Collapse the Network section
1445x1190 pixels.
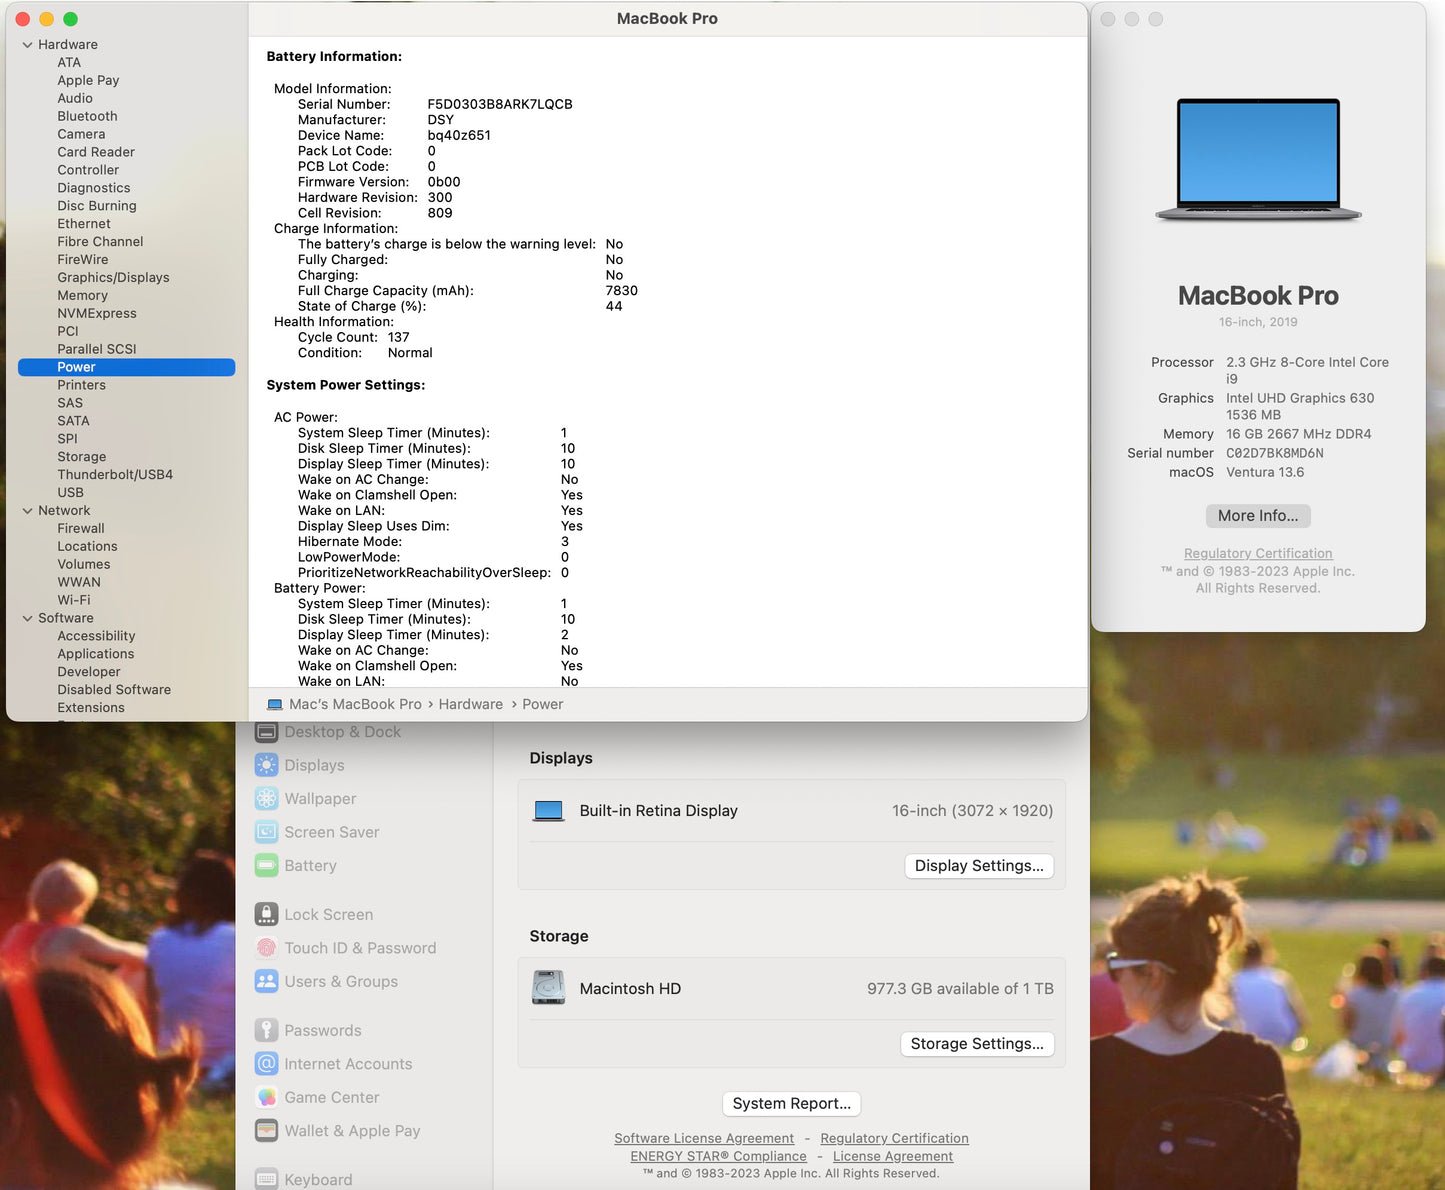27,510
